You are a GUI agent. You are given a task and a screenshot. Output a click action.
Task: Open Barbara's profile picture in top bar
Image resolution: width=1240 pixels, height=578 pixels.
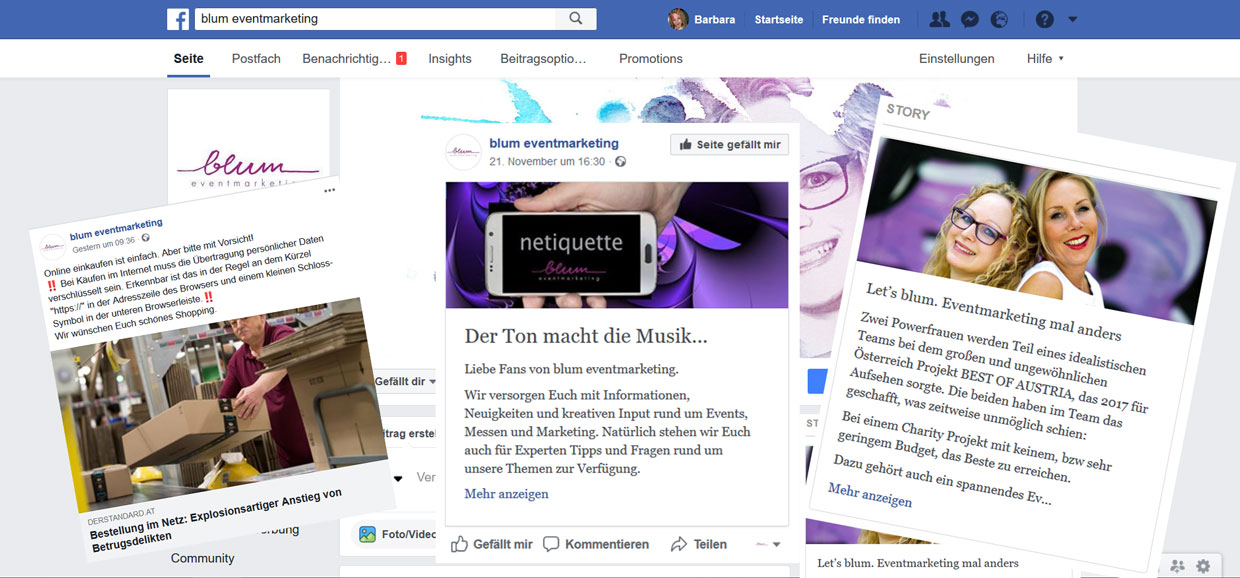(x=678, y=19)
